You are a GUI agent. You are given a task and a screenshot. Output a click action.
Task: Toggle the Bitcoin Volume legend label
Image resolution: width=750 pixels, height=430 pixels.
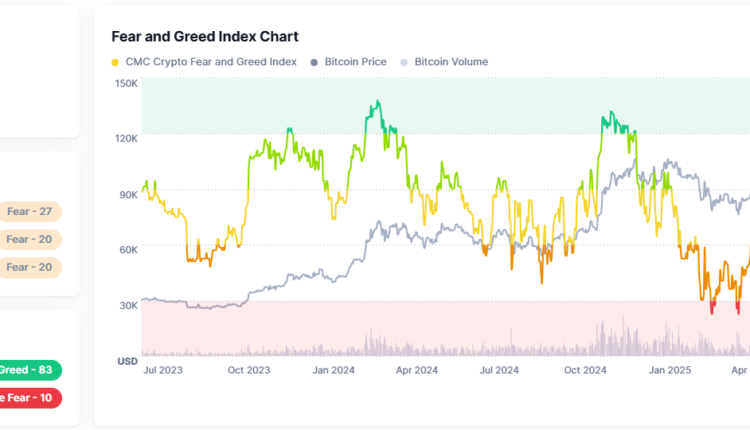451,62
